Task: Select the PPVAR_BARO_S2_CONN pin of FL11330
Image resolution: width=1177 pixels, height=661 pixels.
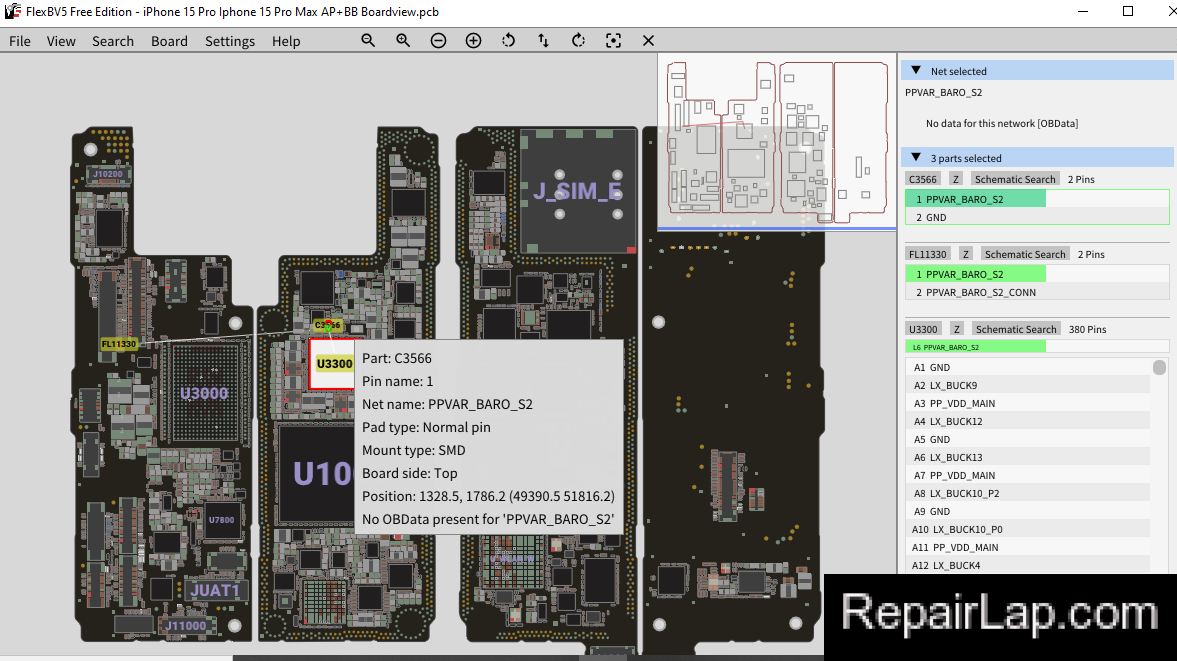Action: click(1037, 293)
